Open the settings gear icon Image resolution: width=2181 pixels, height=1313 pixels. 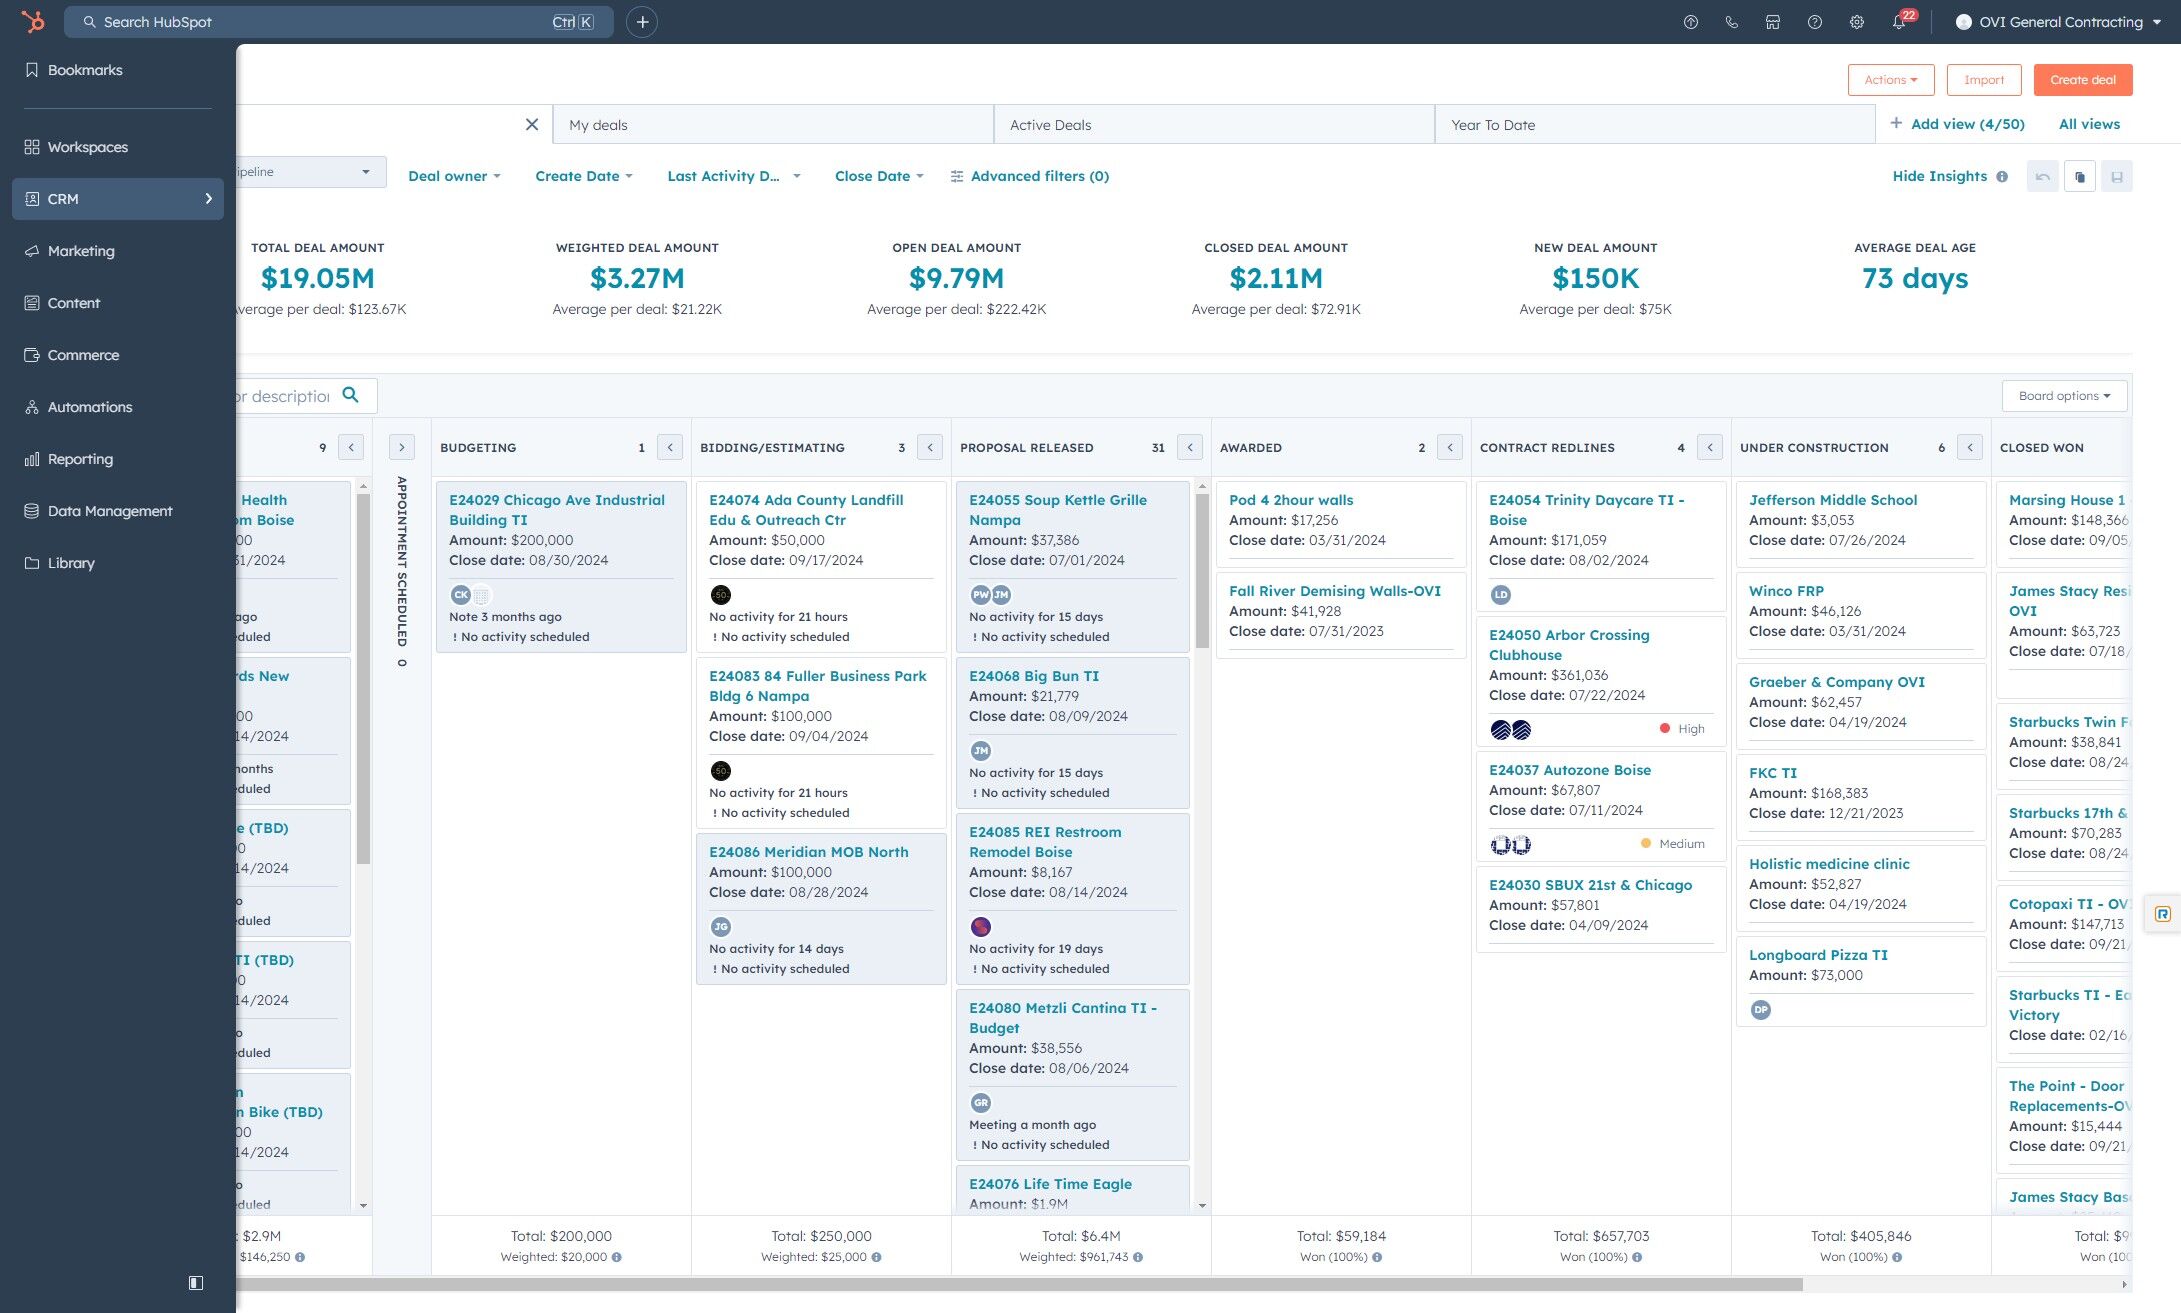[x=1856, y=22]
